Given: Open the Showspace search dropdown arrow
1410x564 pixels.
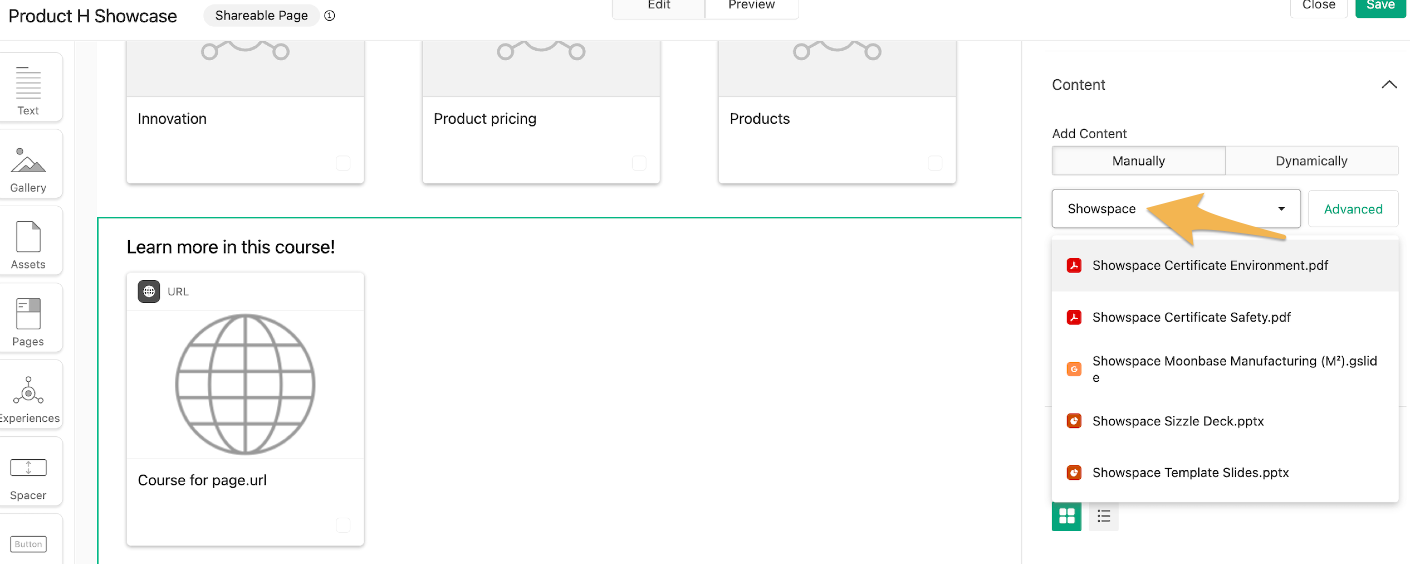Looking at the screenshot, I should tap(1281, 209).
